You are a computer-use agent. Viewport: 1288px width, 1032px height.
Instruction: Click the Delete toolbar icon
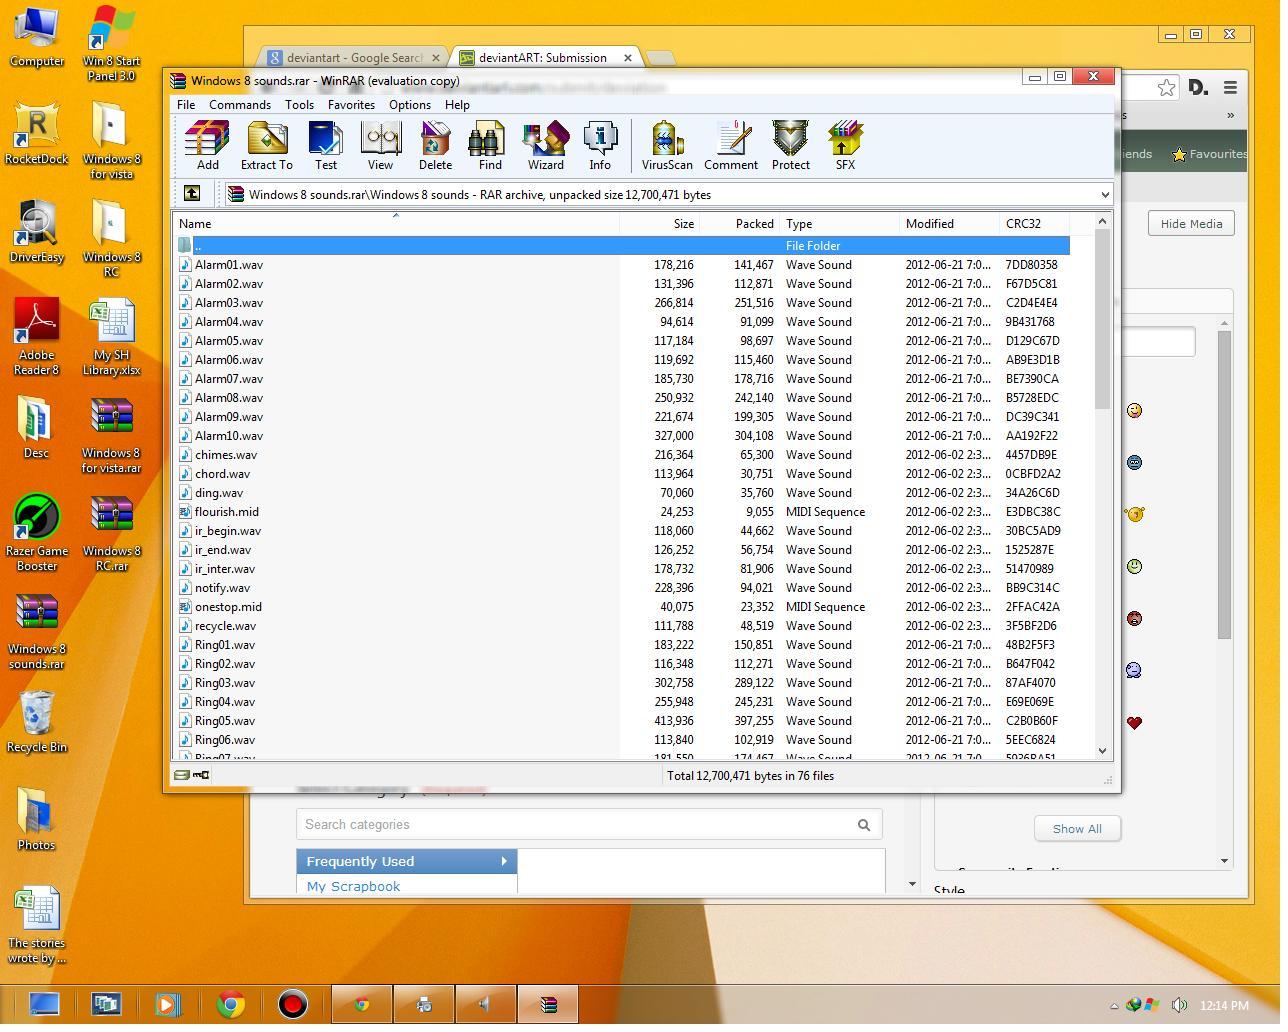(x=435, y=146)
